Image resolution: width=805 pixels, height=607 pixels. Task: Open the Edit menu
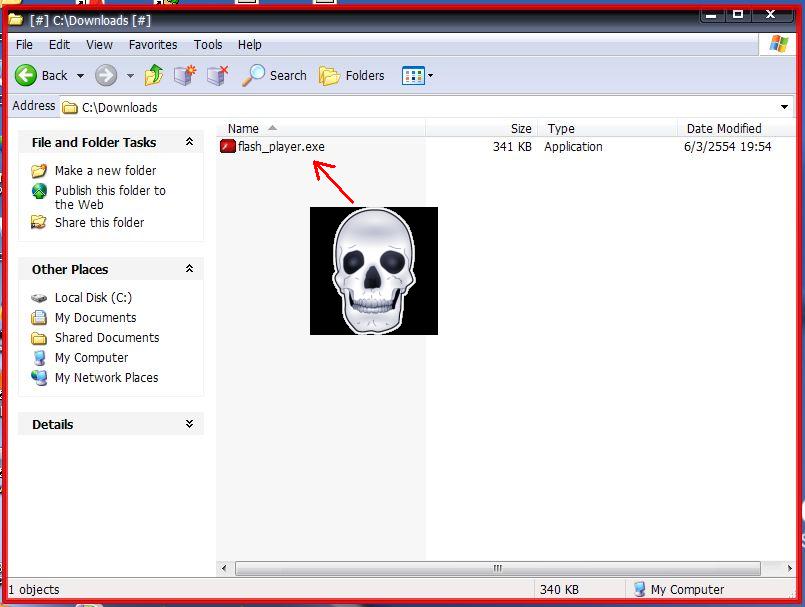(59, 45)
